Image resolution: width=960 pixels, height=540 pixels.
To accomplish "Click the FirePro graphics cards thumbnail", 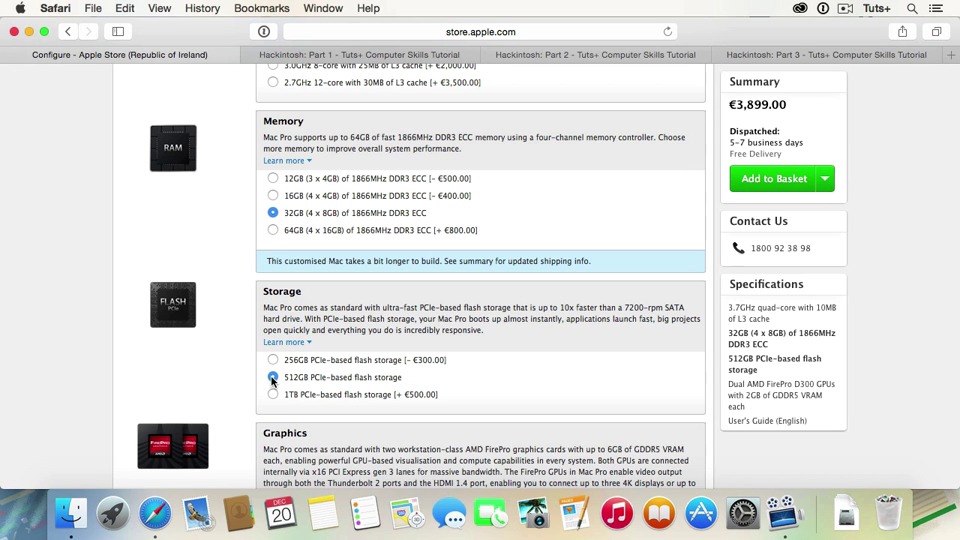I will tap(173, 446).
